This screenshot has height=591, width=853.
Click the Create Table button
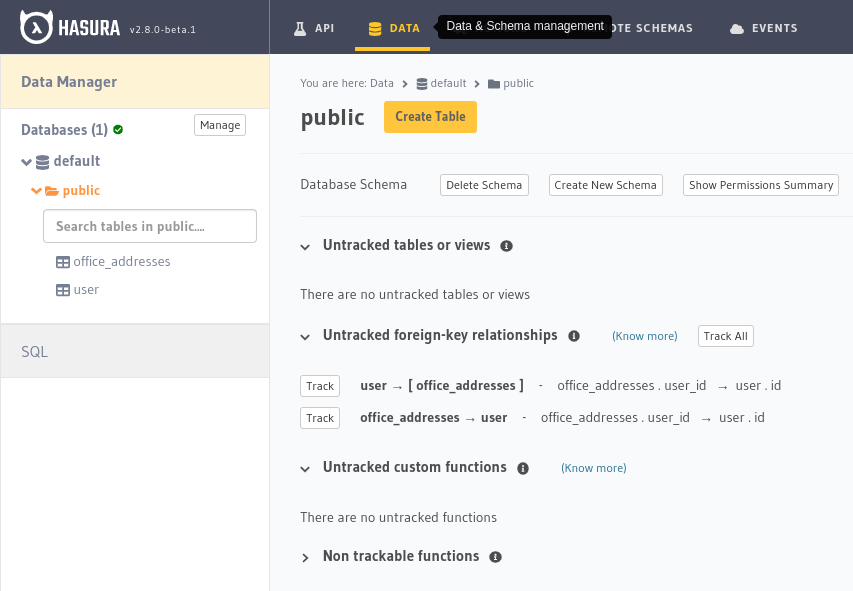pos(430,117)
